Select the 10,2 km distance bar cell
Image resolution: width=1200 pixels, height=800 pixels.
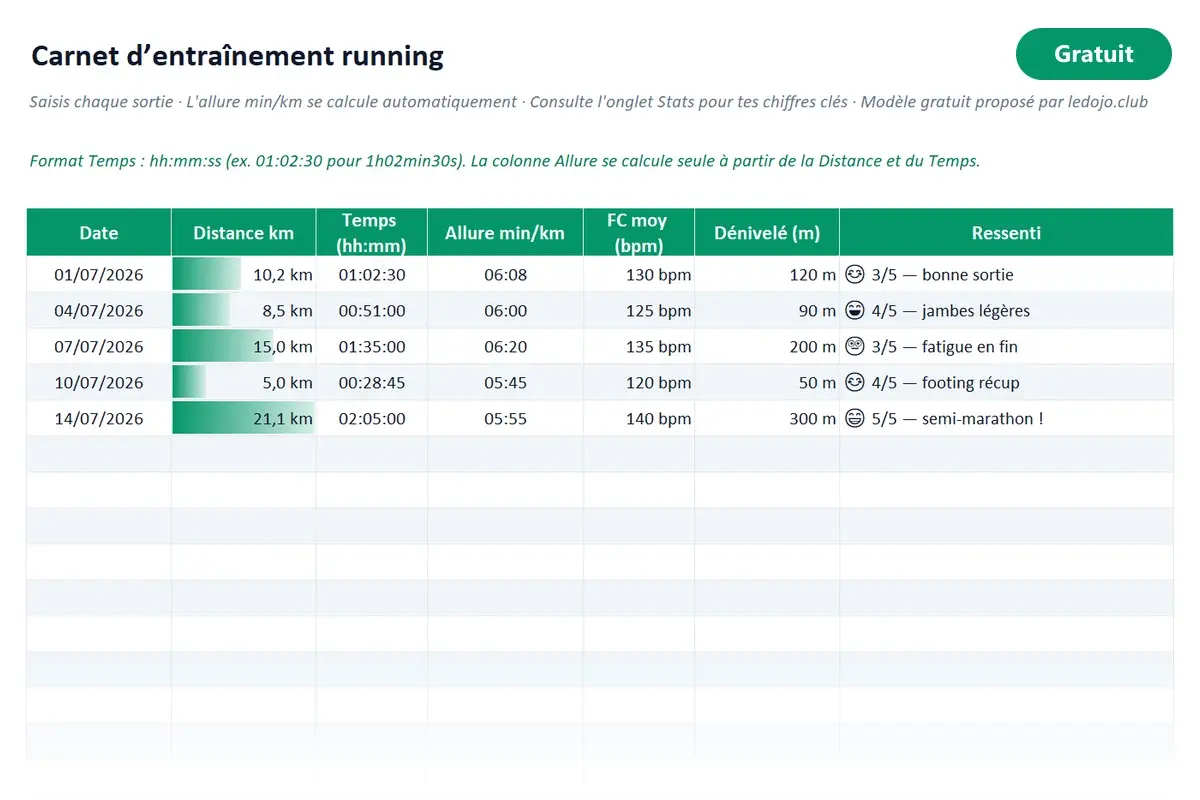tap(244, 275)
